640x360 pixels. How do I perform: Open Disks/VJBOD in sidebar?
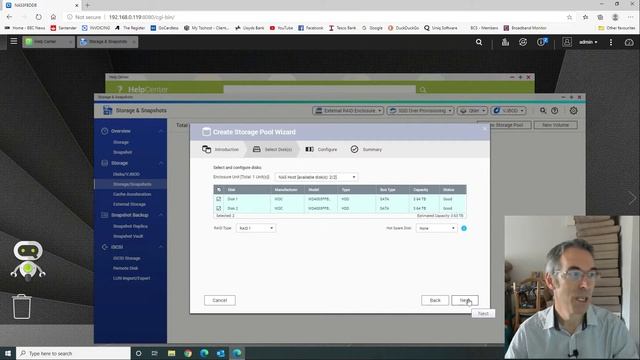point(127,174)
